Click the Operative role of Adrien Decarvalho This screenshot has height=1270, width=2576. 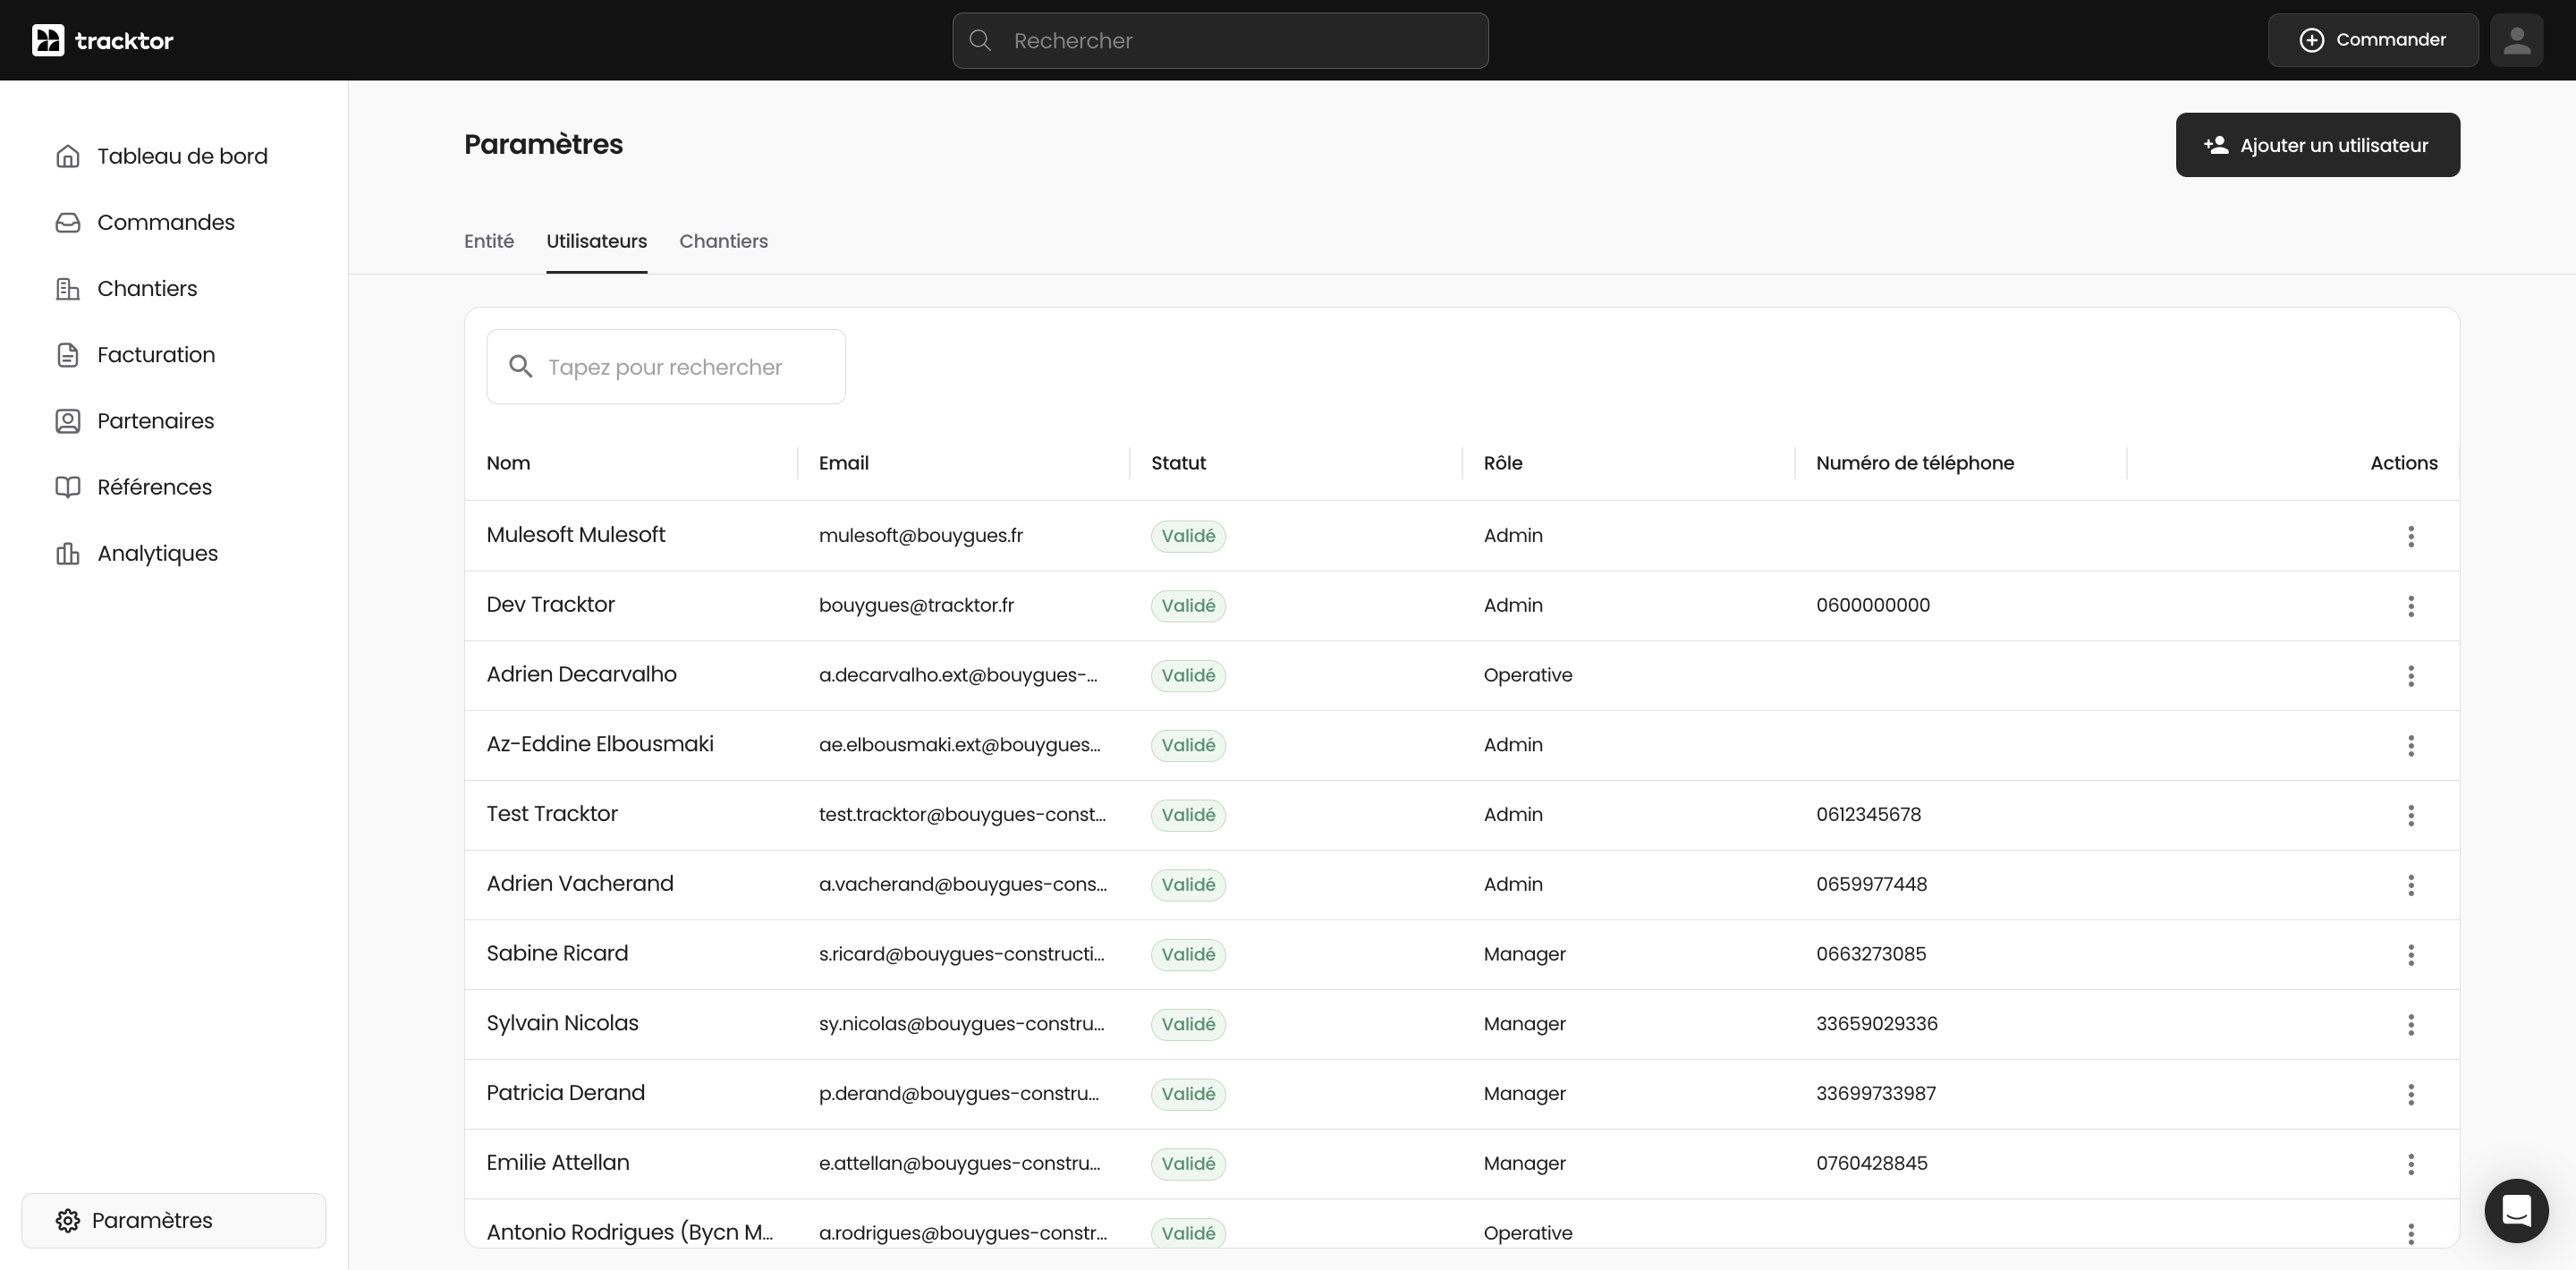click(x=1527, y=676)
